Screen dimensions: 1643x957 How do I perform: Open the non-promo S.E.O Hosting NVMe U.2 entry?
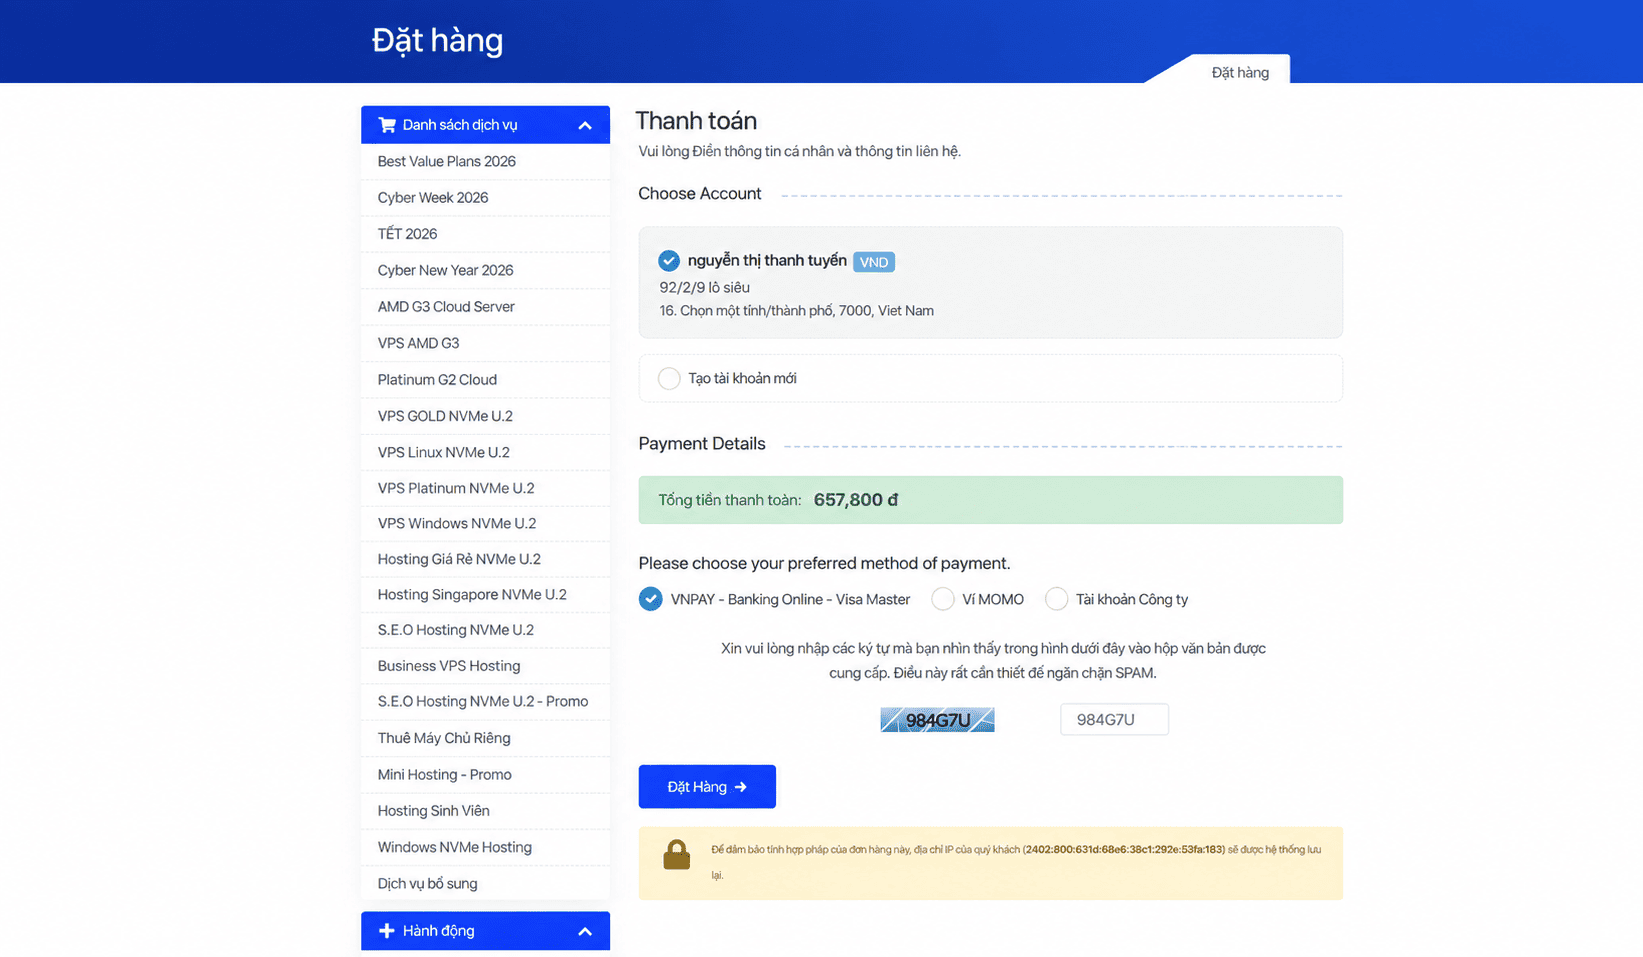pyautogui.click(x=485, y=630)
